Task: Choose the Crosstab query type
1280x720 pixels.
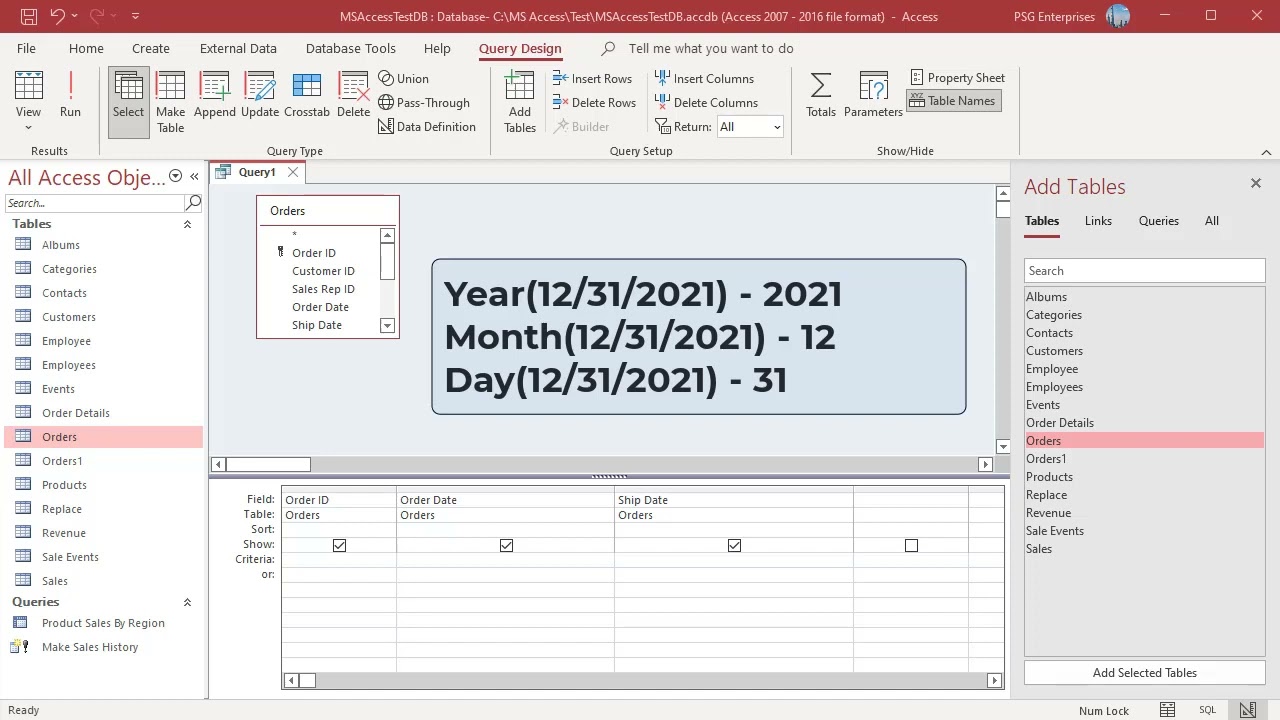Action: pyautogui.click(x=307, y=96)
